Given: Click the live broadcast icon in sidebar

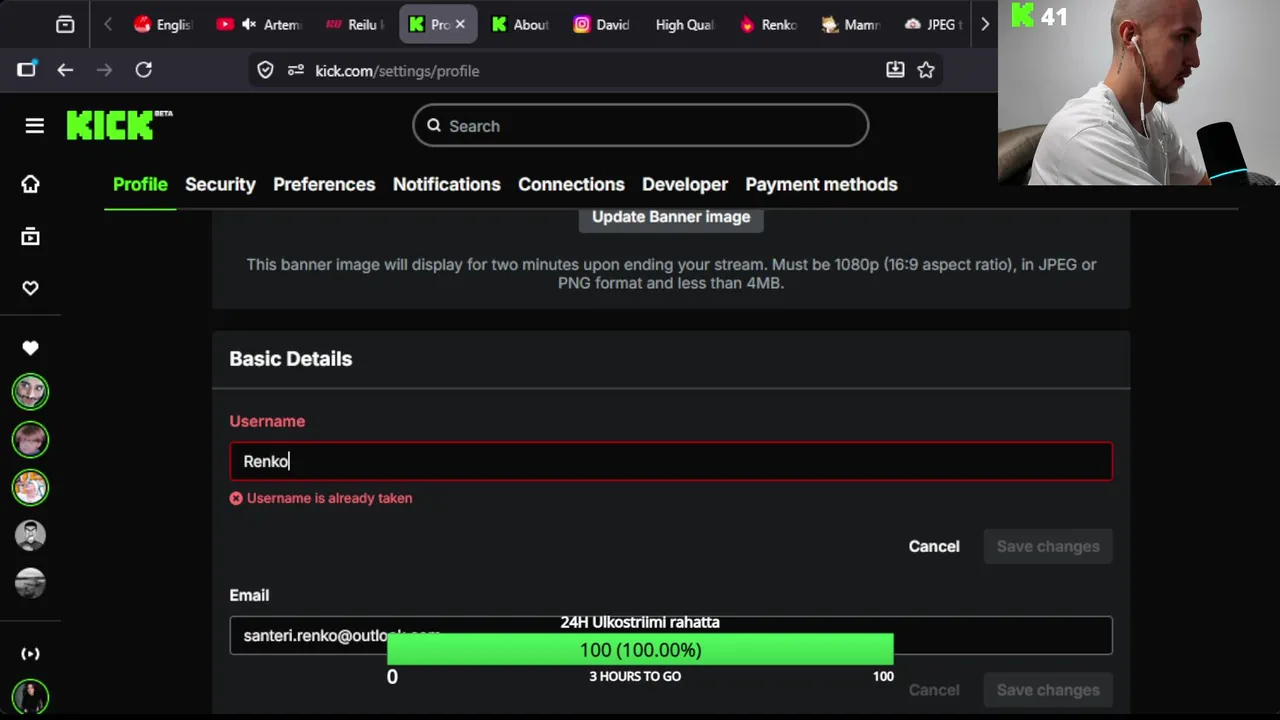Looking at the screenshot, I should tap(30, 653).
